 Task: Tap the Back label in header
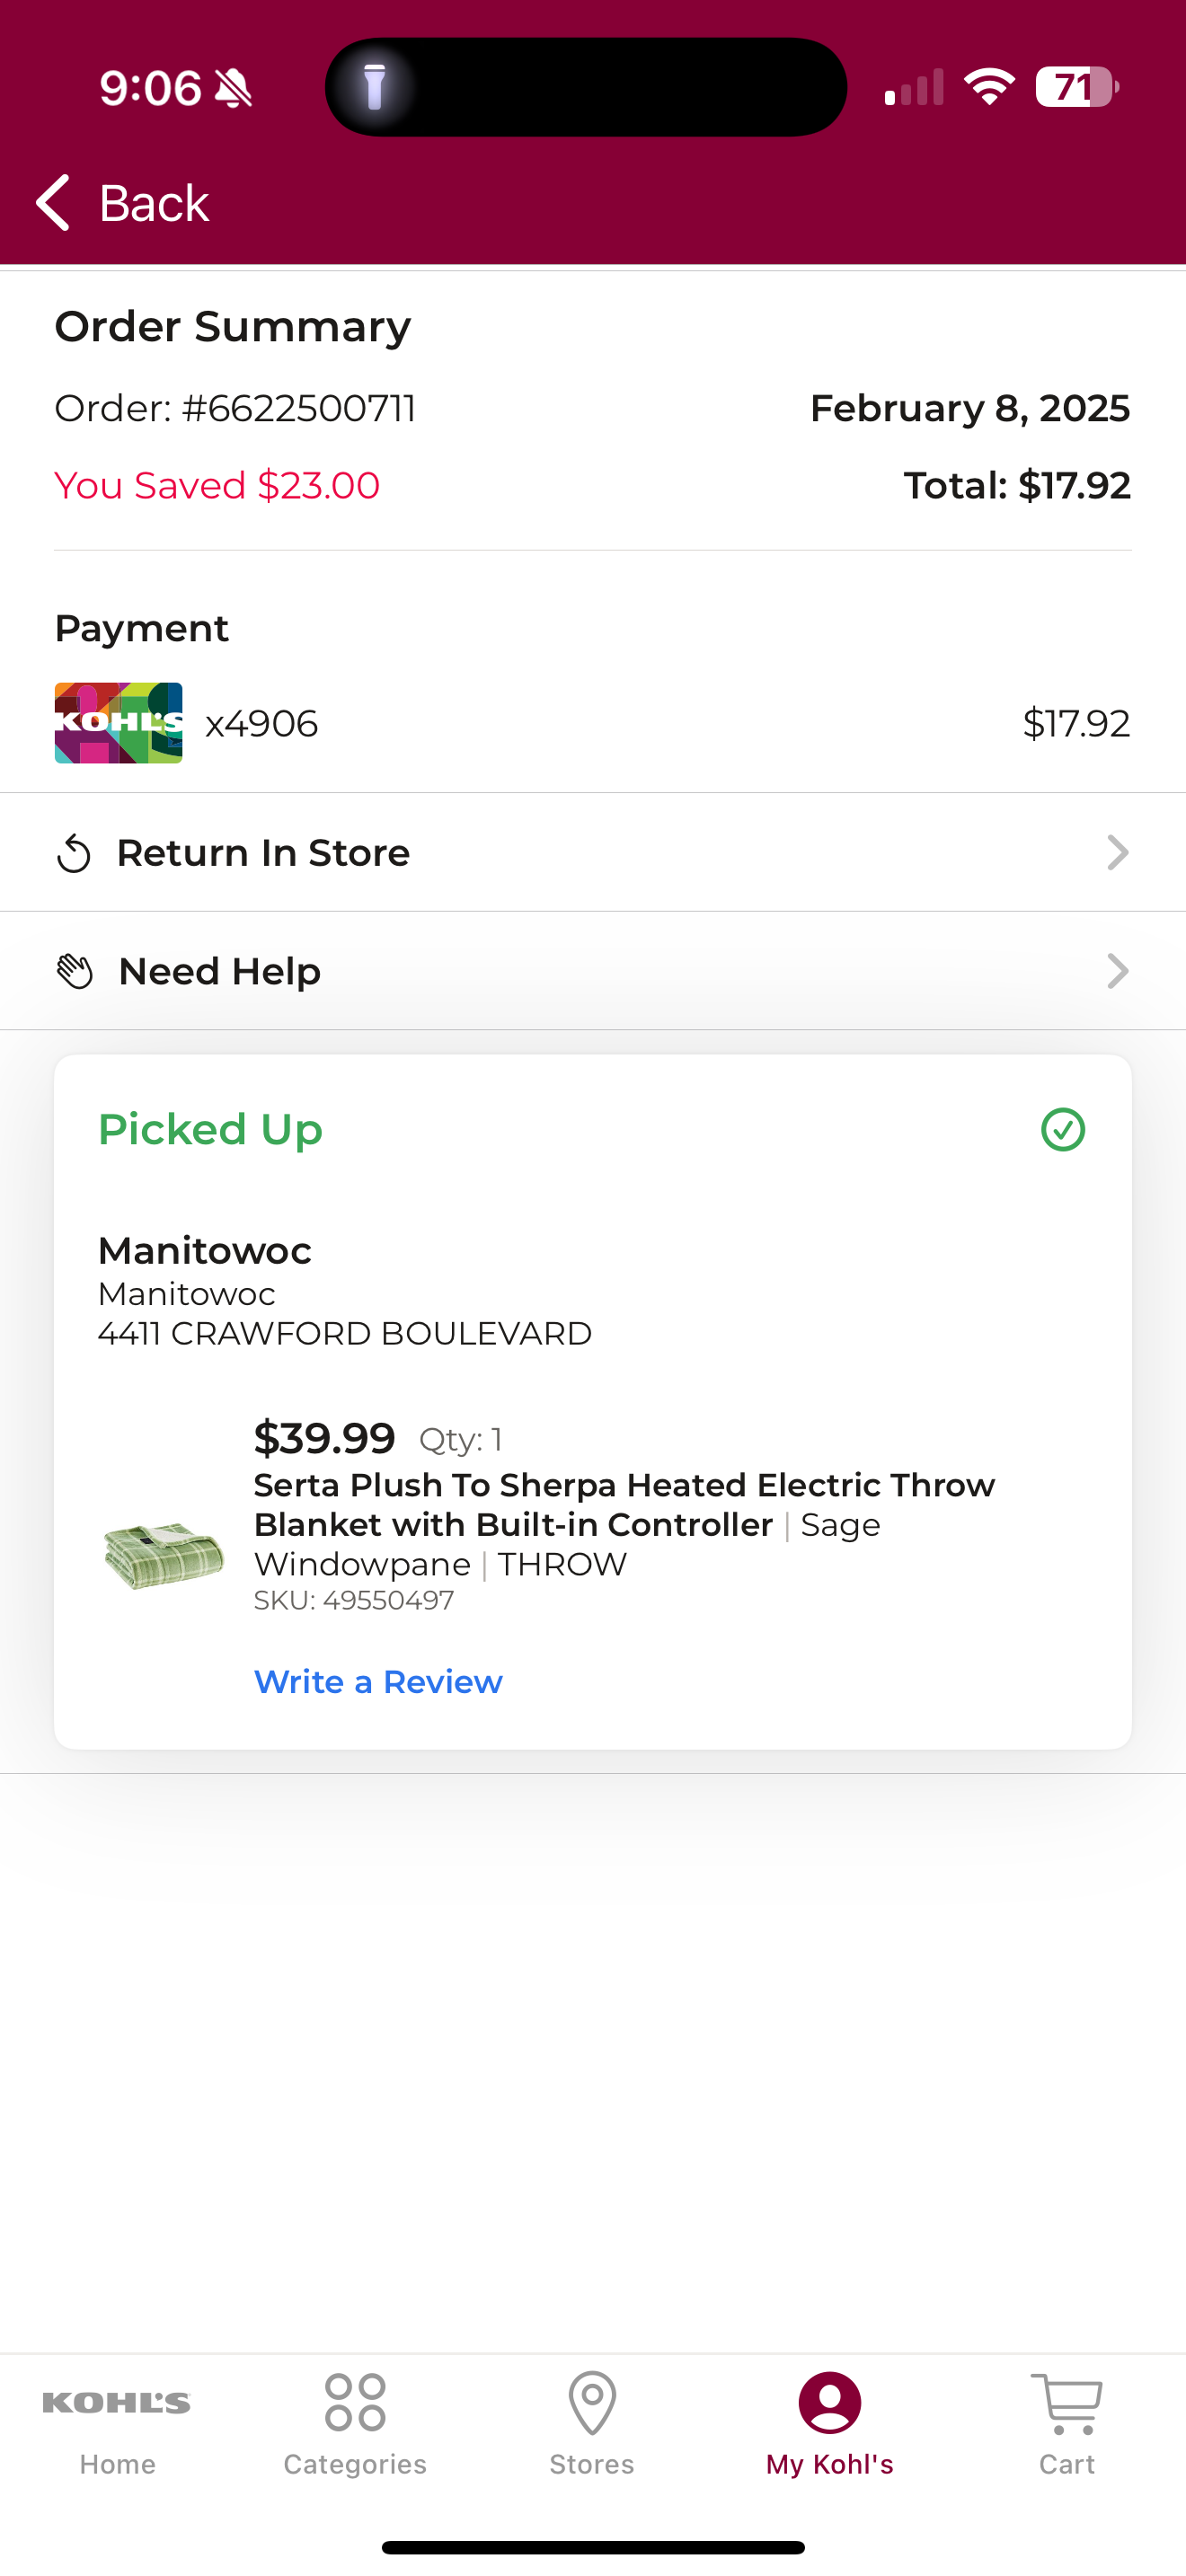[154, 203]
